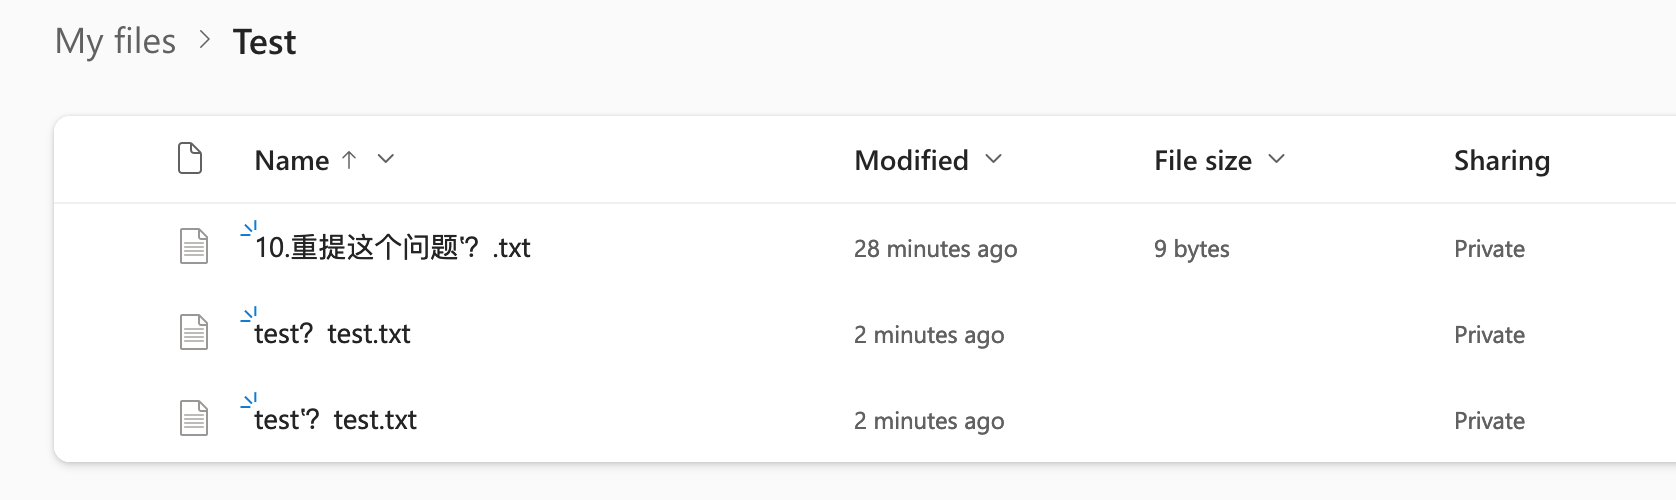
Task: Open the file 10.重提这个问题'?.txt
Action: (x=392, y=247)
